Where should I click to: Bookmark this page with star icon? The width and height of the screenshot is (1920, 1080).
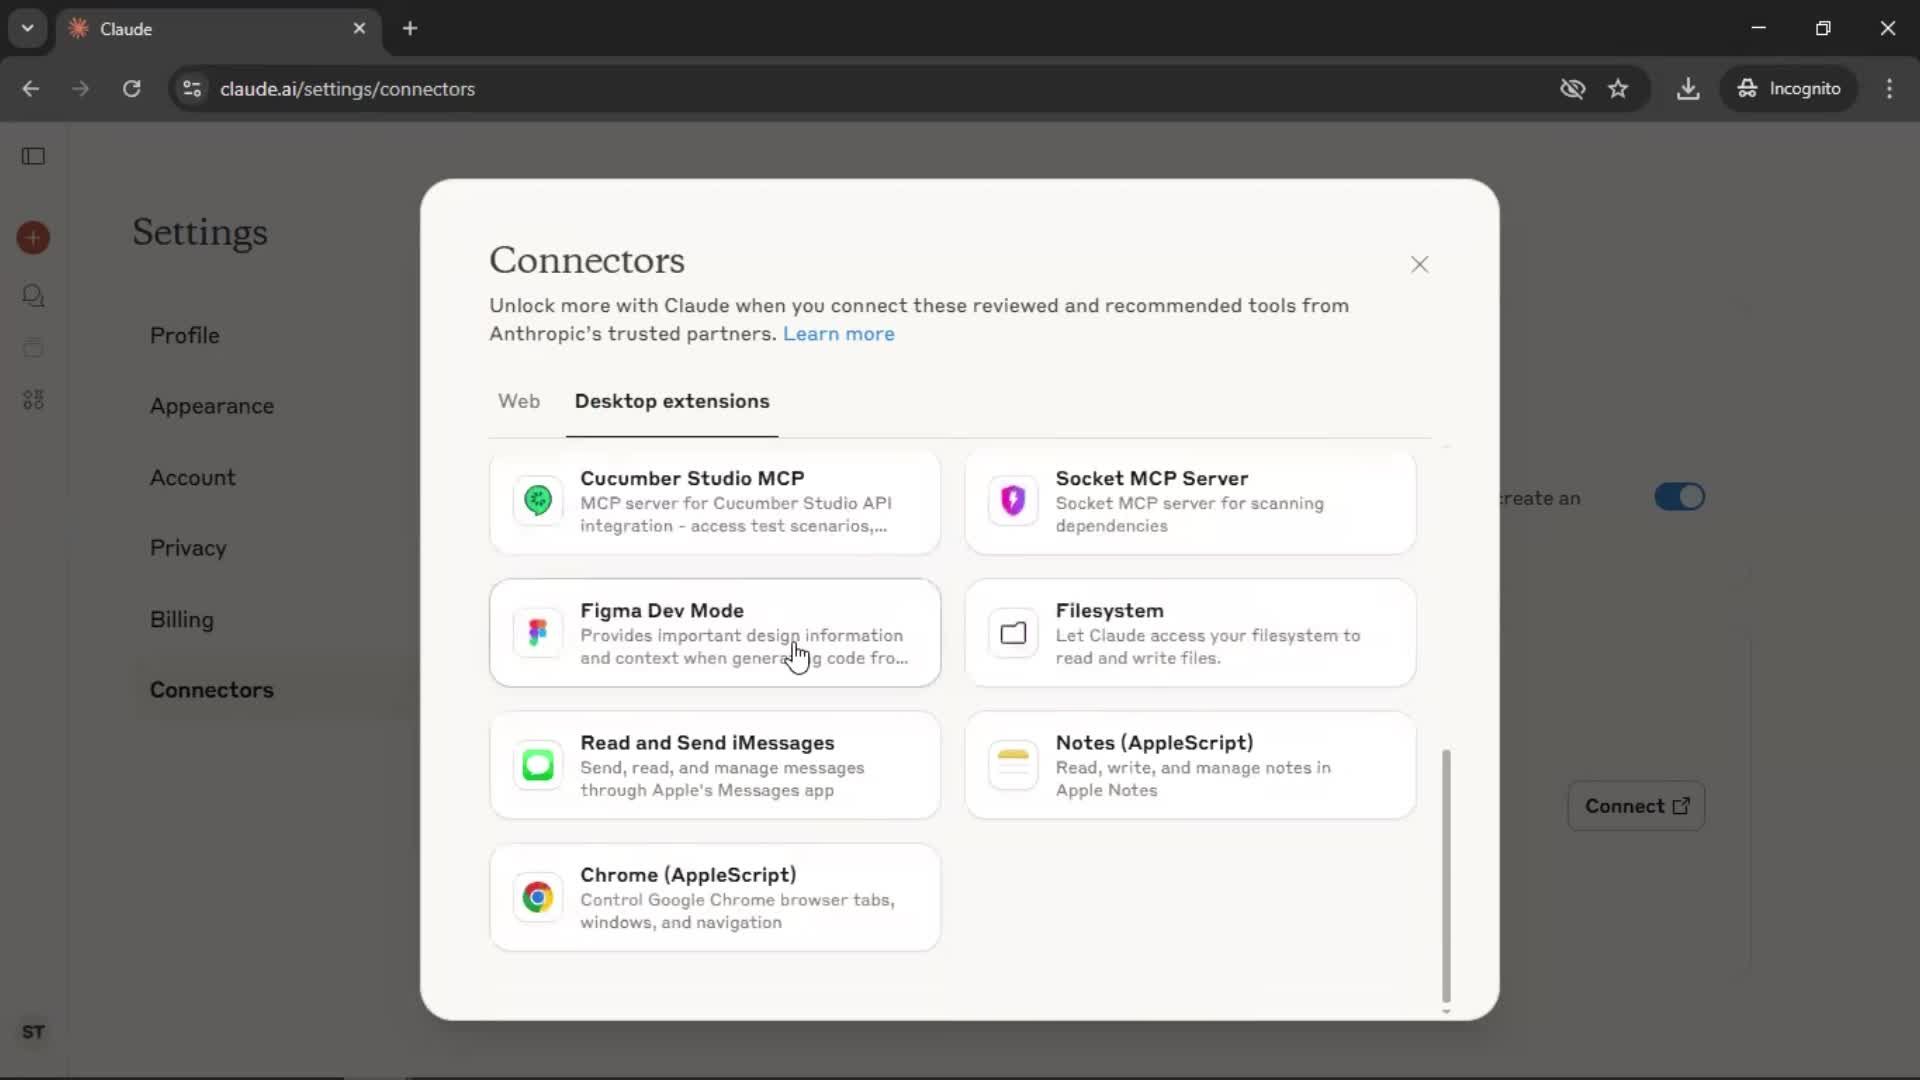pos(1618,89)
